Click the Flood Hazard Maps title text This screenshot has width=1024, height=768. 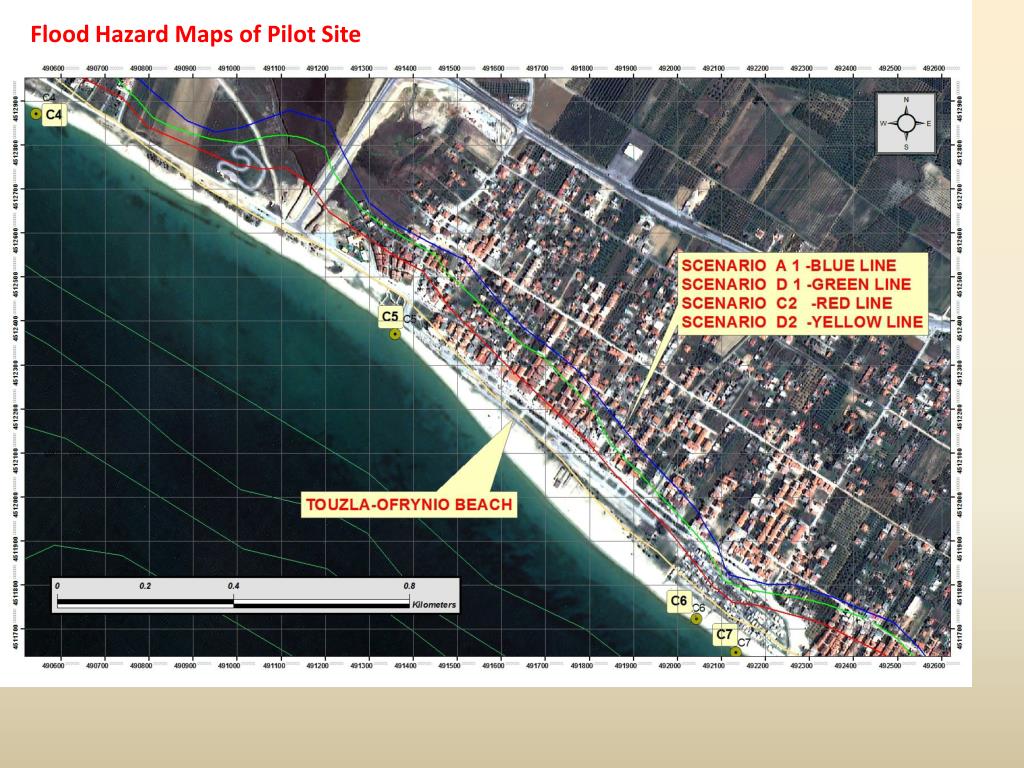pyautogui.click(x=195, y=34)
